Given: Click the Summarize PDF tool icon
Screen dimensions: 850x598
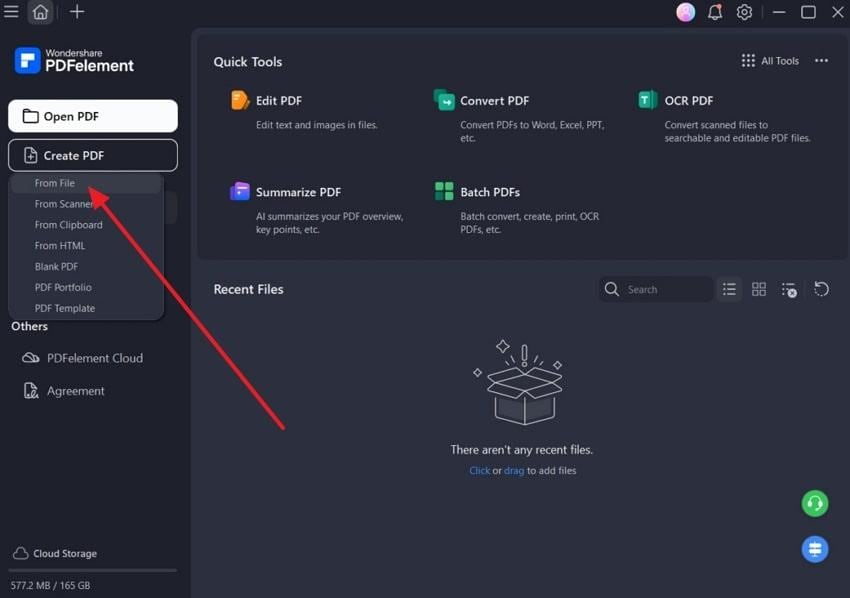Looking at the screenshot, I should pos(240,191).
